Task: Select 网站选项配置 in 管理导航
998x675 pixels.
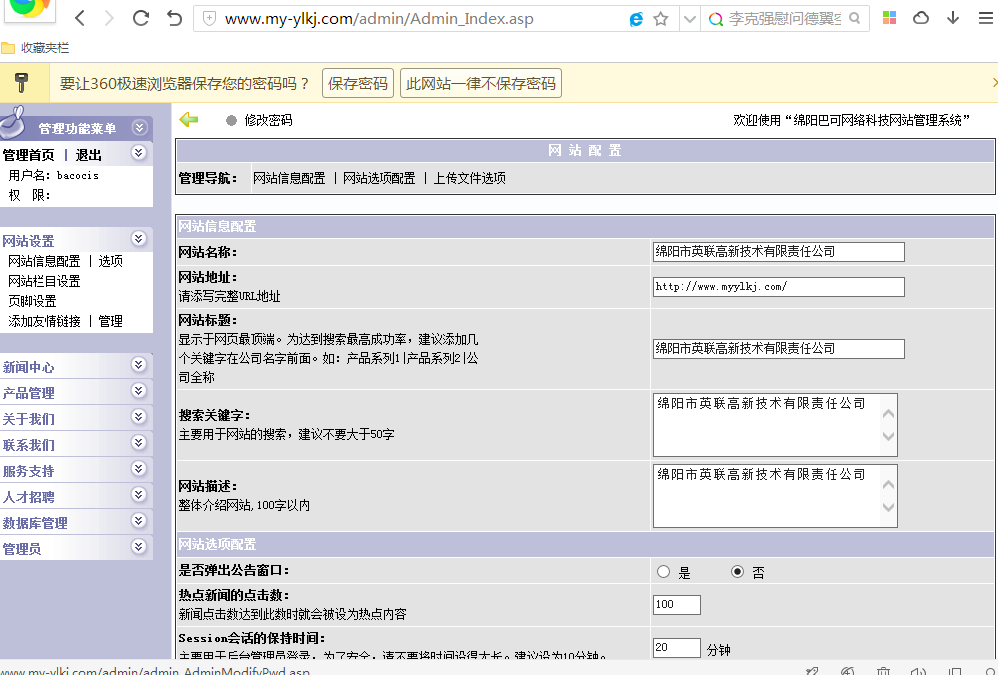Action: 379,178
